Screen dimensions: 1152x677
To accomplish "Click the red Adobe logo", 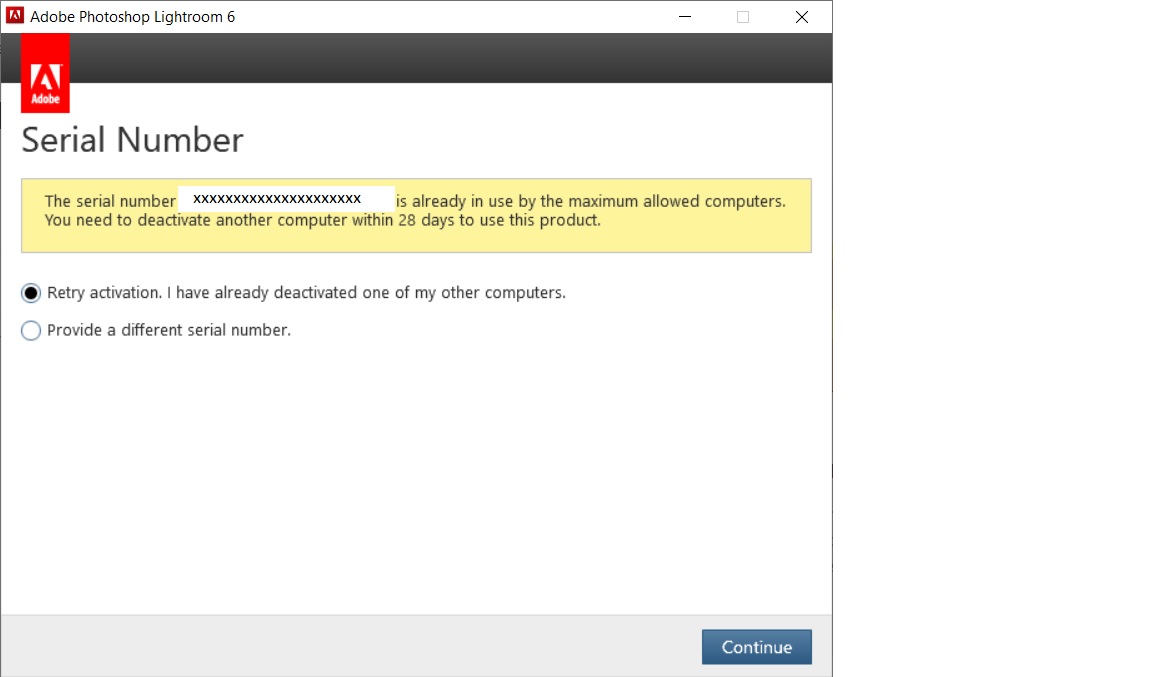I will coord(46,74).
